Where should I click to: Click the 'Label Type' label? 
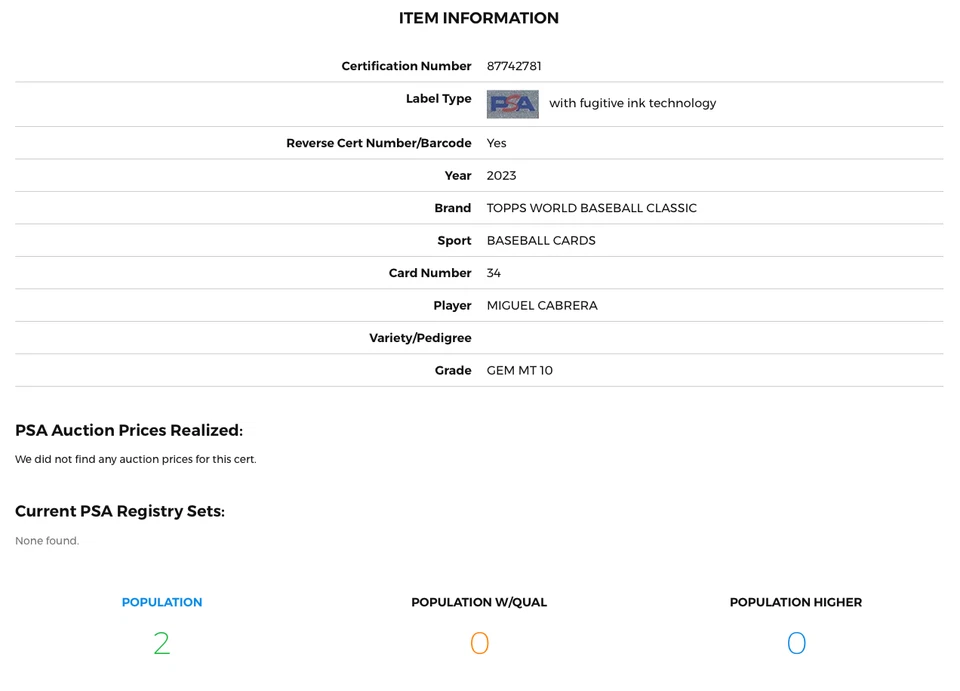click(x=438, y=99)
